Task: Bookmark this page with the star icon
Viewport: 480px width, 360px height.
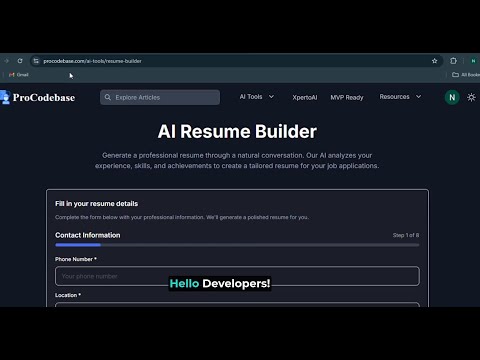Action: click(x=434, y=61)
